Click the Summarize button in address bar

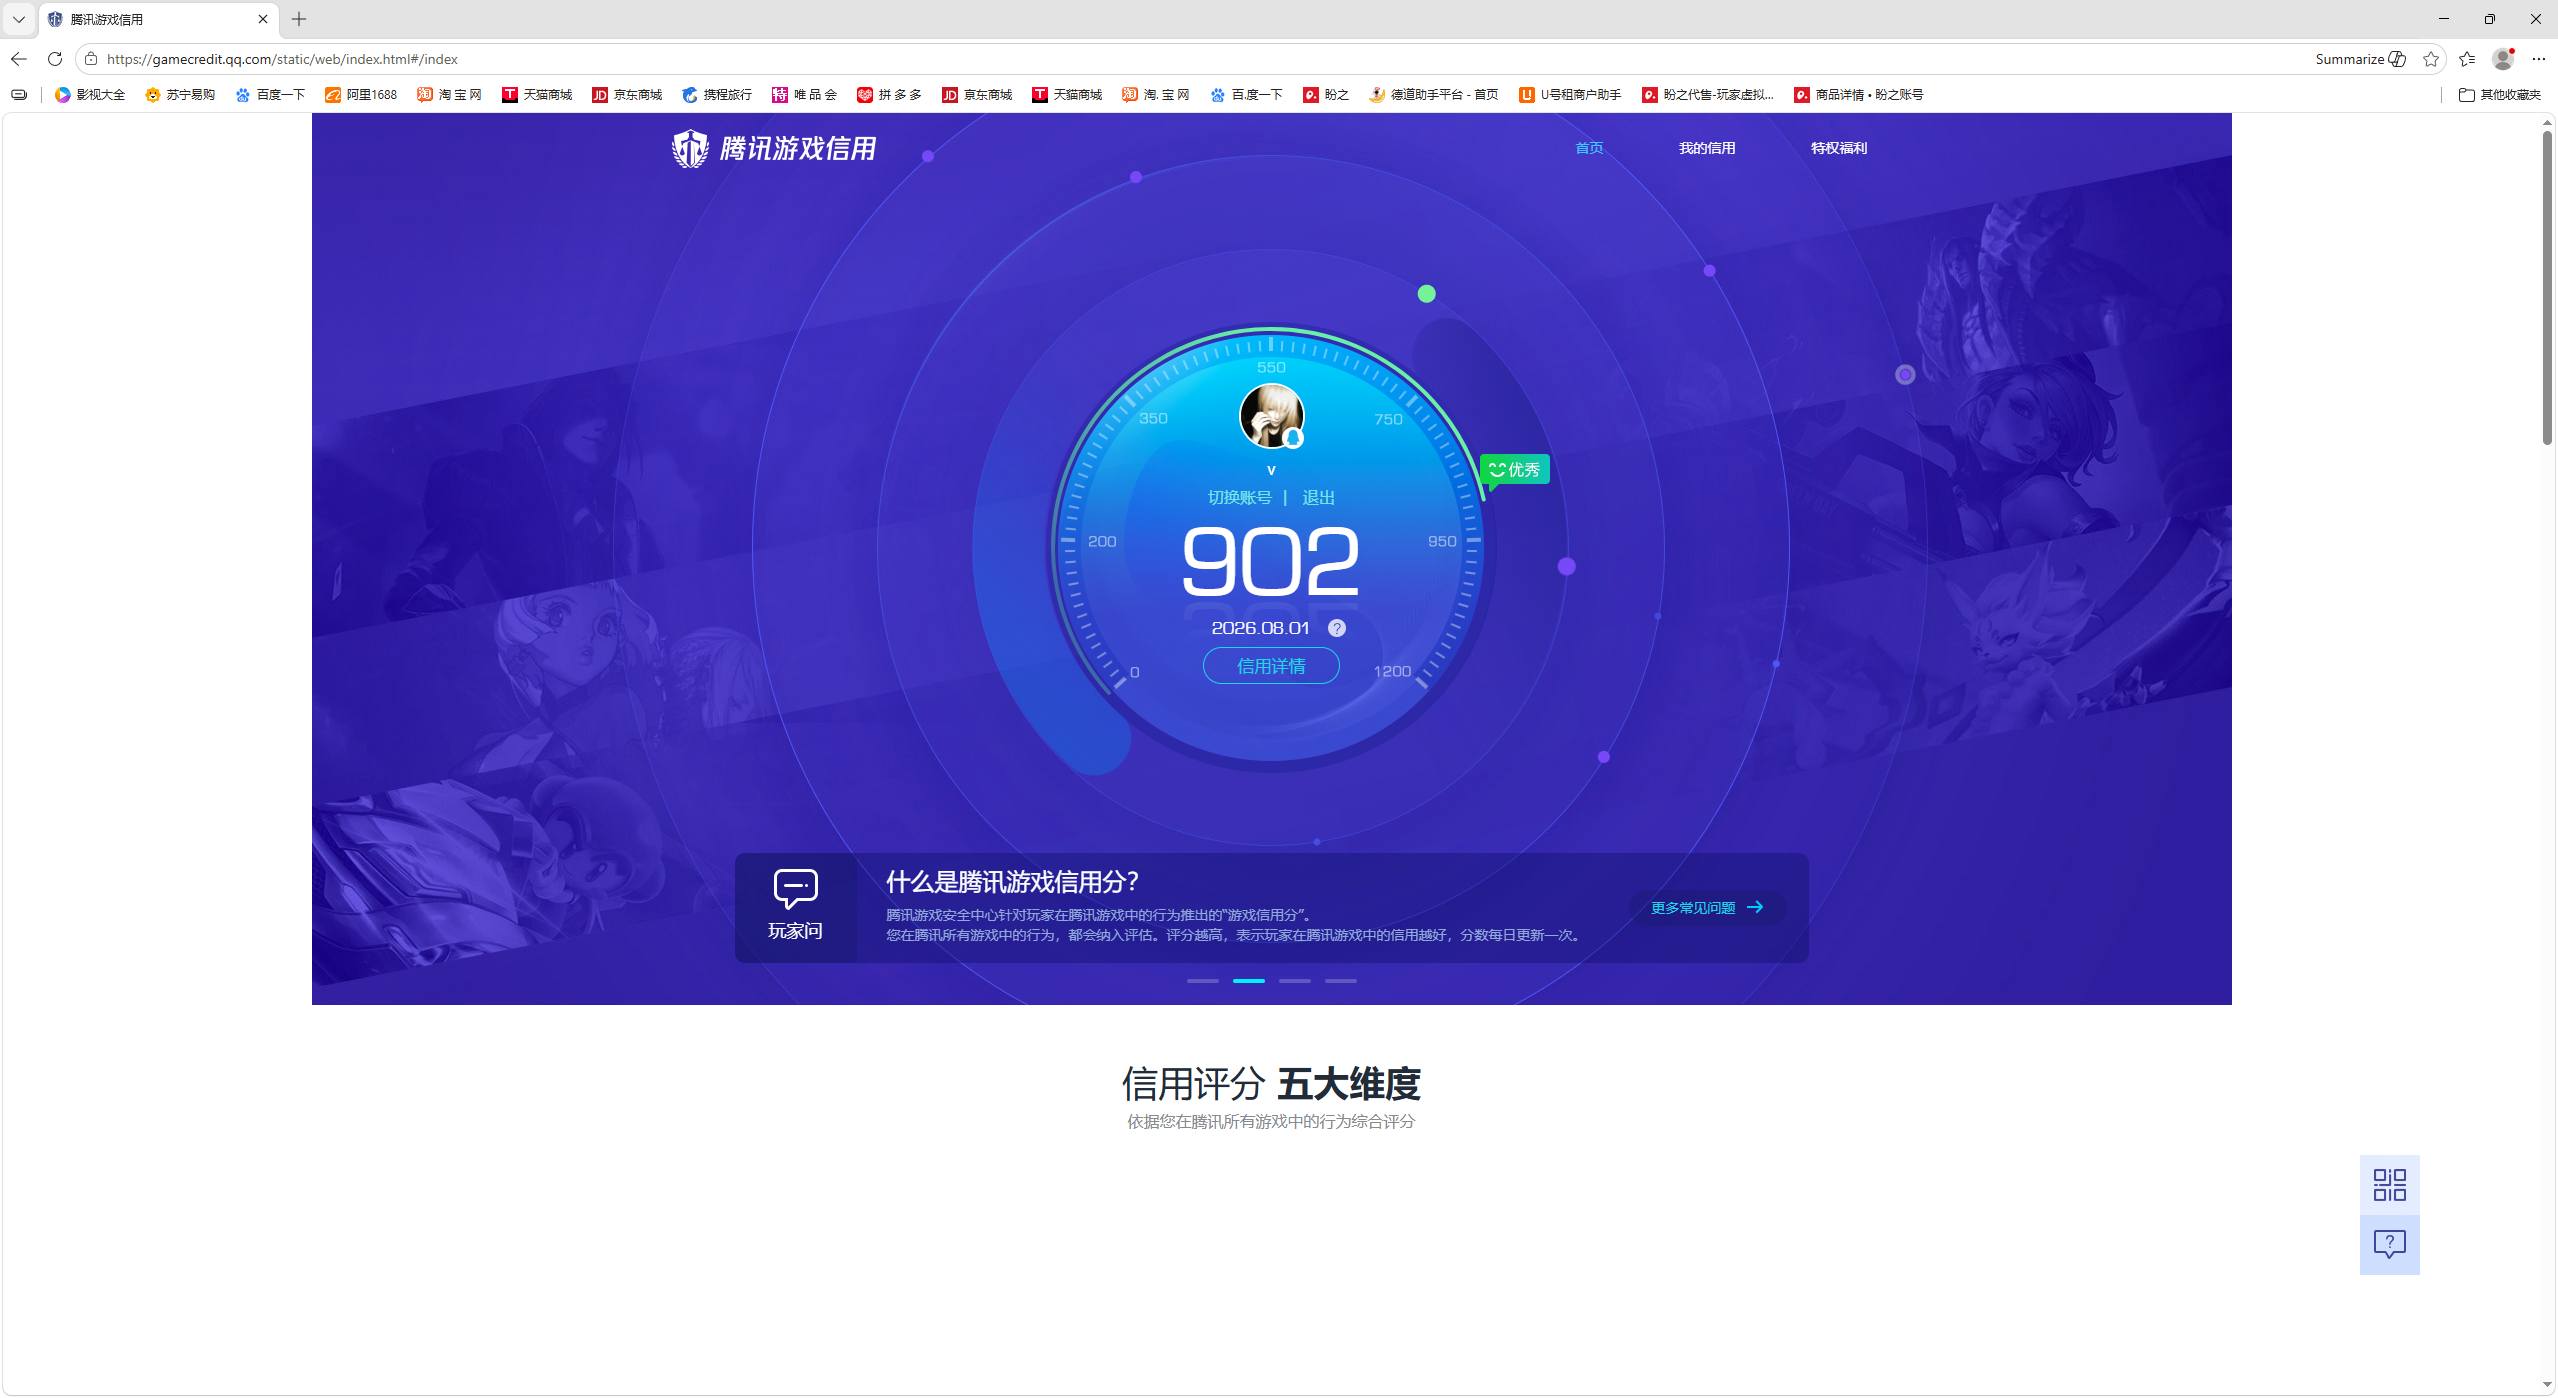(2360, 59)
